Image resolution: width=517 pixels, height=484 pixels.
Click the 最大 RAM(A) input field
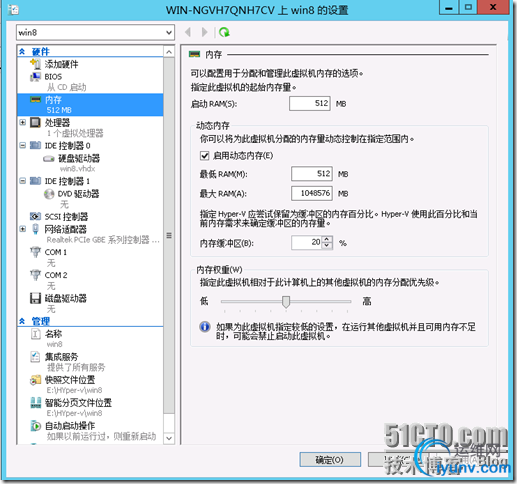point(312,193)
